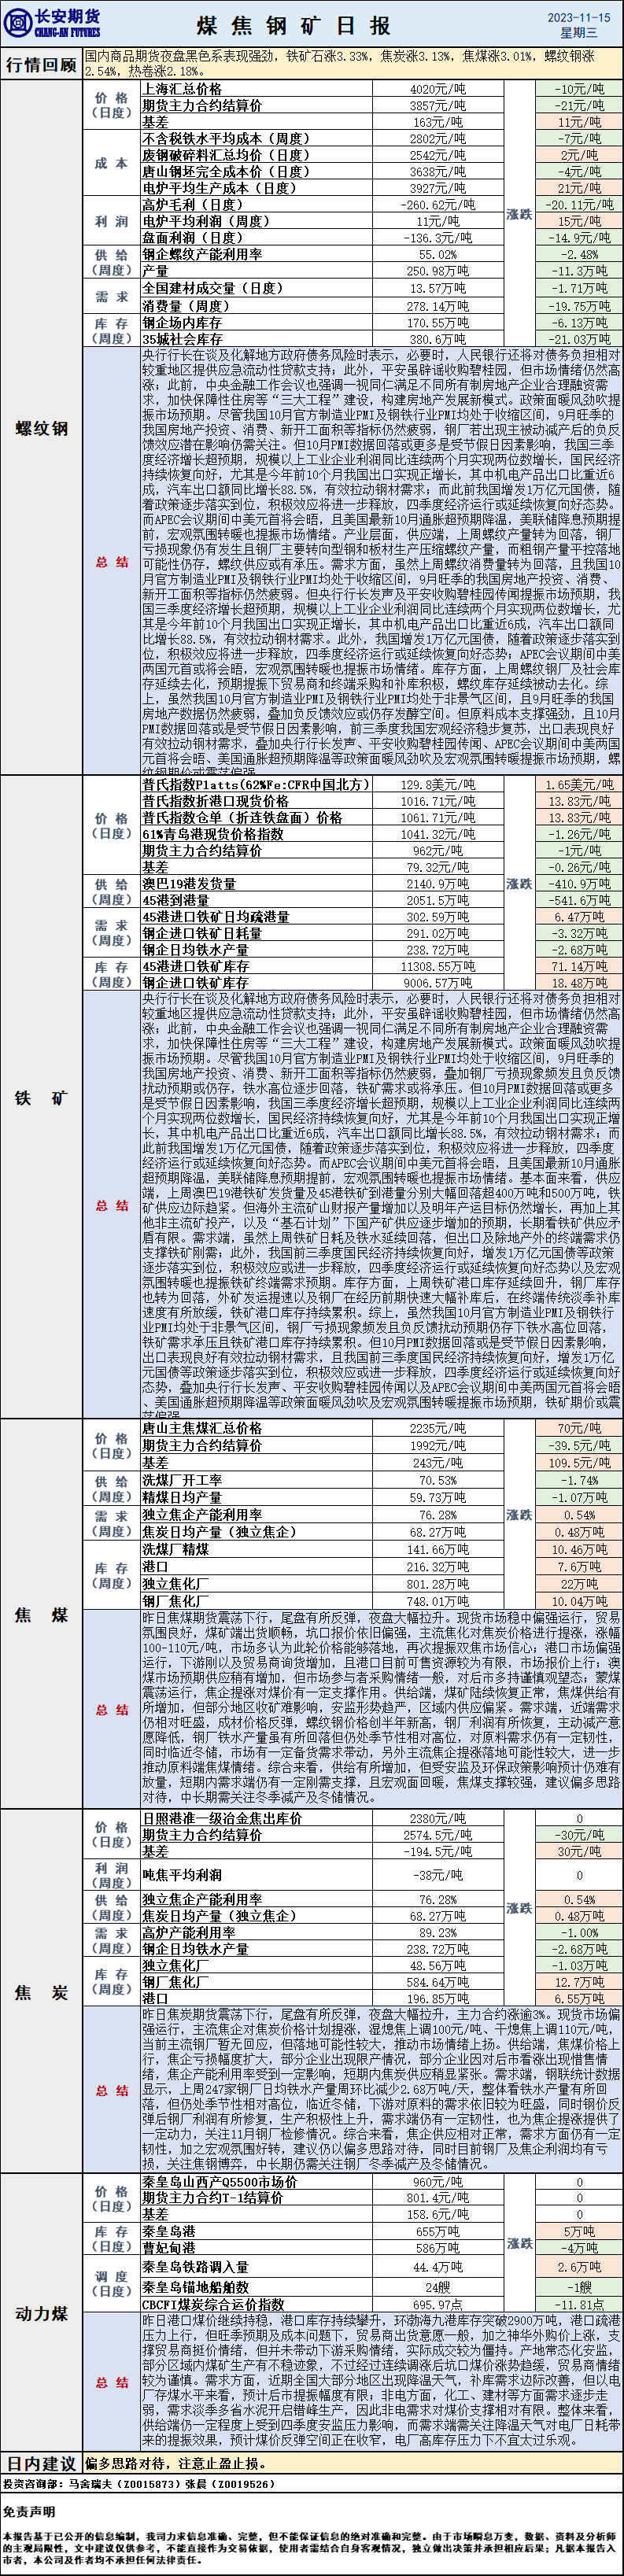Click the 洗煤厂精煤 row label
This screenshot has height=2576, width=624.
click(x=176, y=1549)
